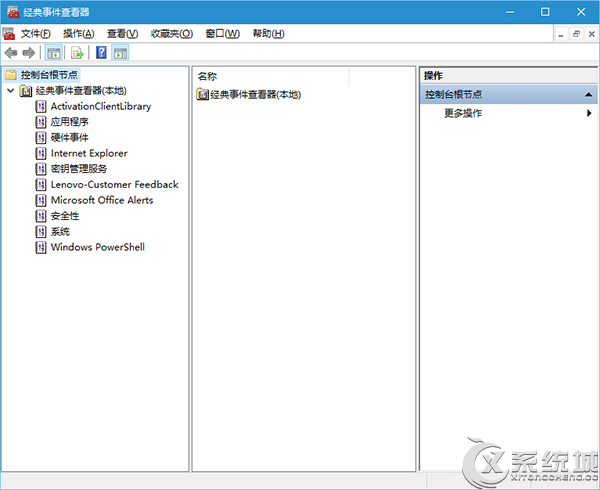Expand the 更多操作 submenu arrow
The image size is (600, 490).
(x=589, y=113)
